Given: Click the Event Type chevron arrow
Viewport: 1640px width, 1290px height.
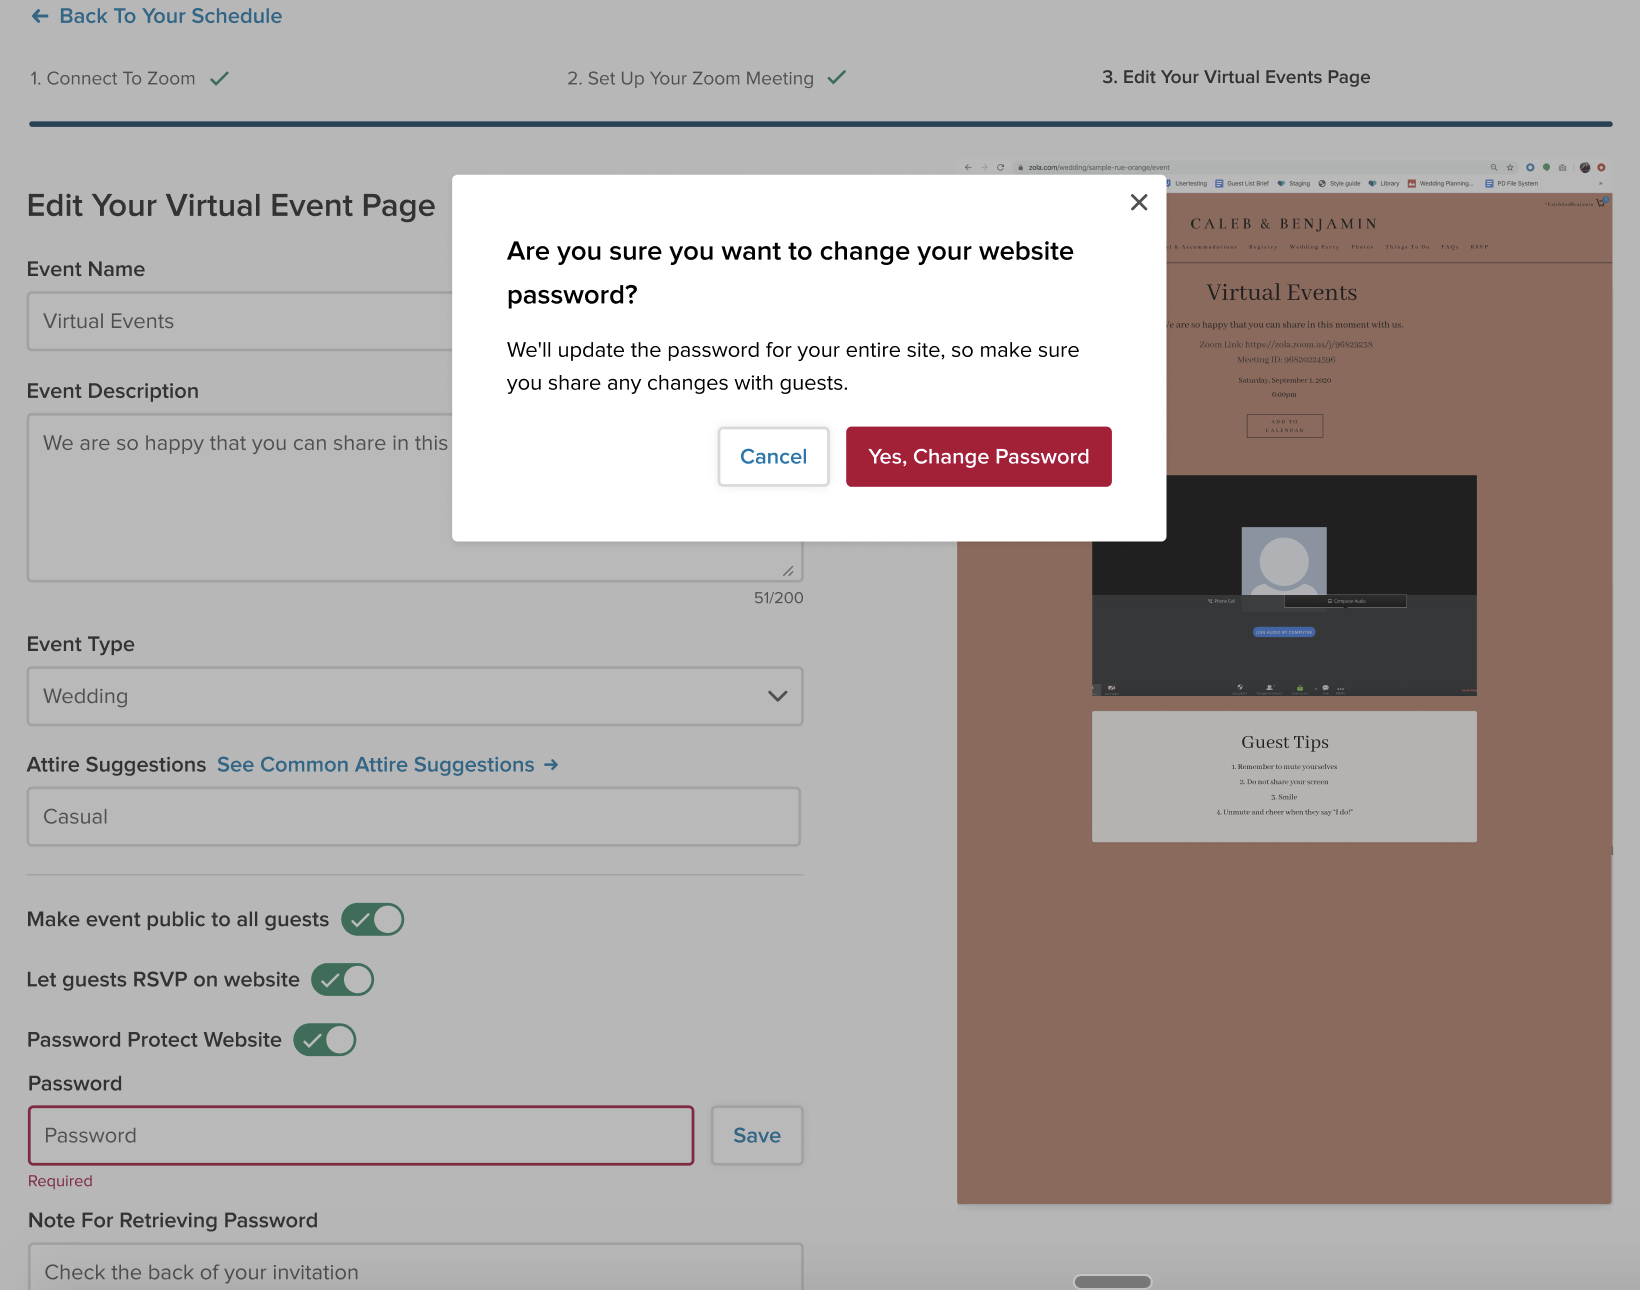Looking at the screenshot, I should coord(777,696).
